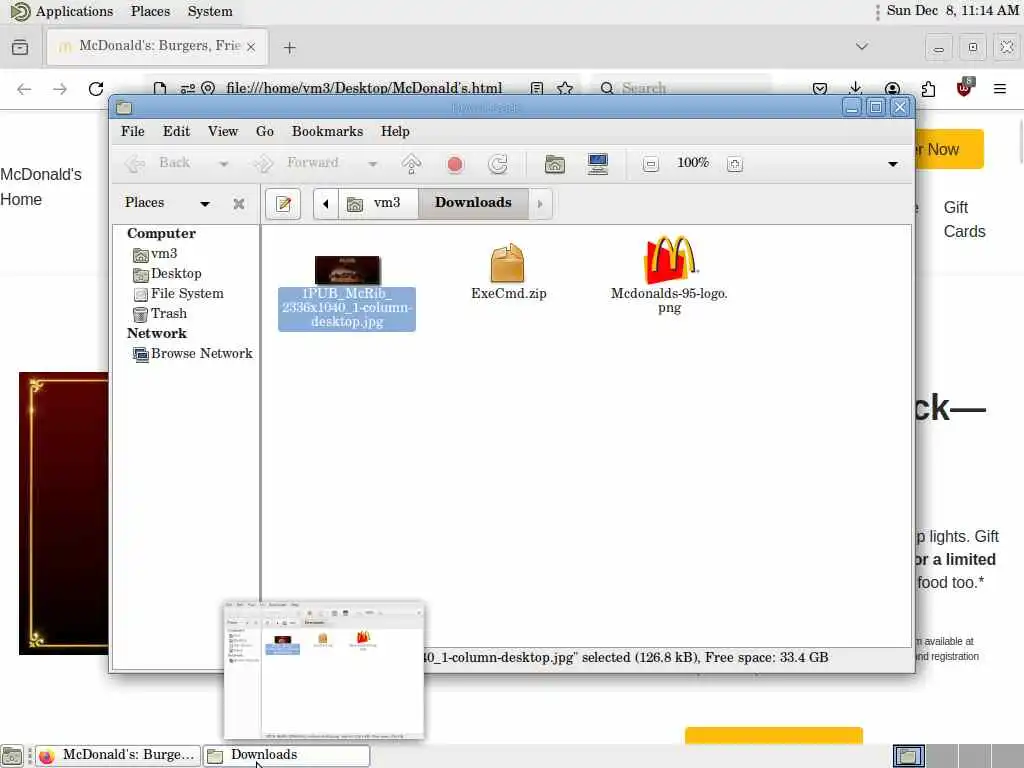Screen dimensions: 1024x768
Task: Open a new browser tab
Action: click(x=290, y=48)
